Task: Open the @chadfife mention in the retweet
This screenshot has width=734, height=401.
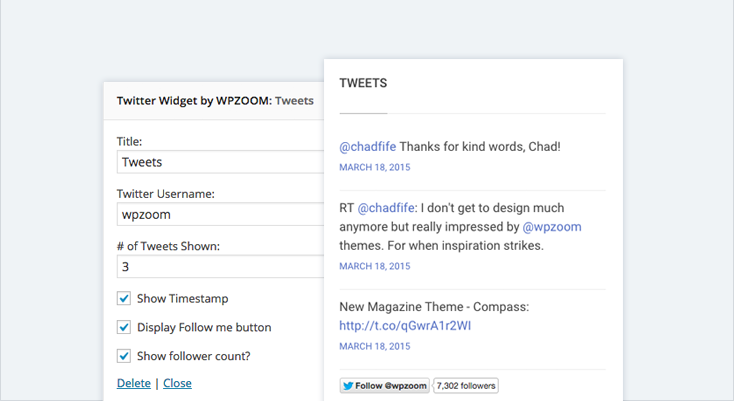Action: point(386,208)
